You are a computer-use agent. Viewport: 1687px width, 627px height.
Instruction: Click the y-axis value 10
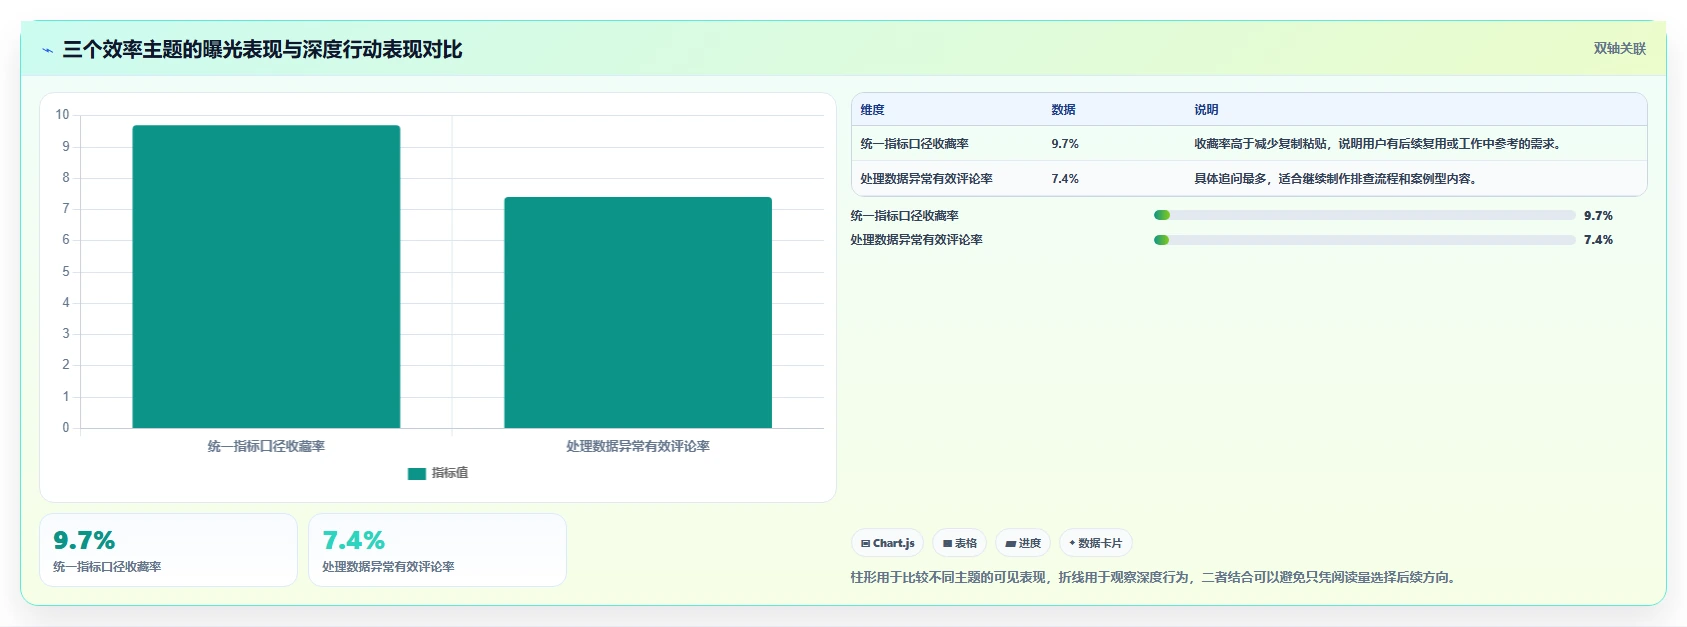coord(62,115)
